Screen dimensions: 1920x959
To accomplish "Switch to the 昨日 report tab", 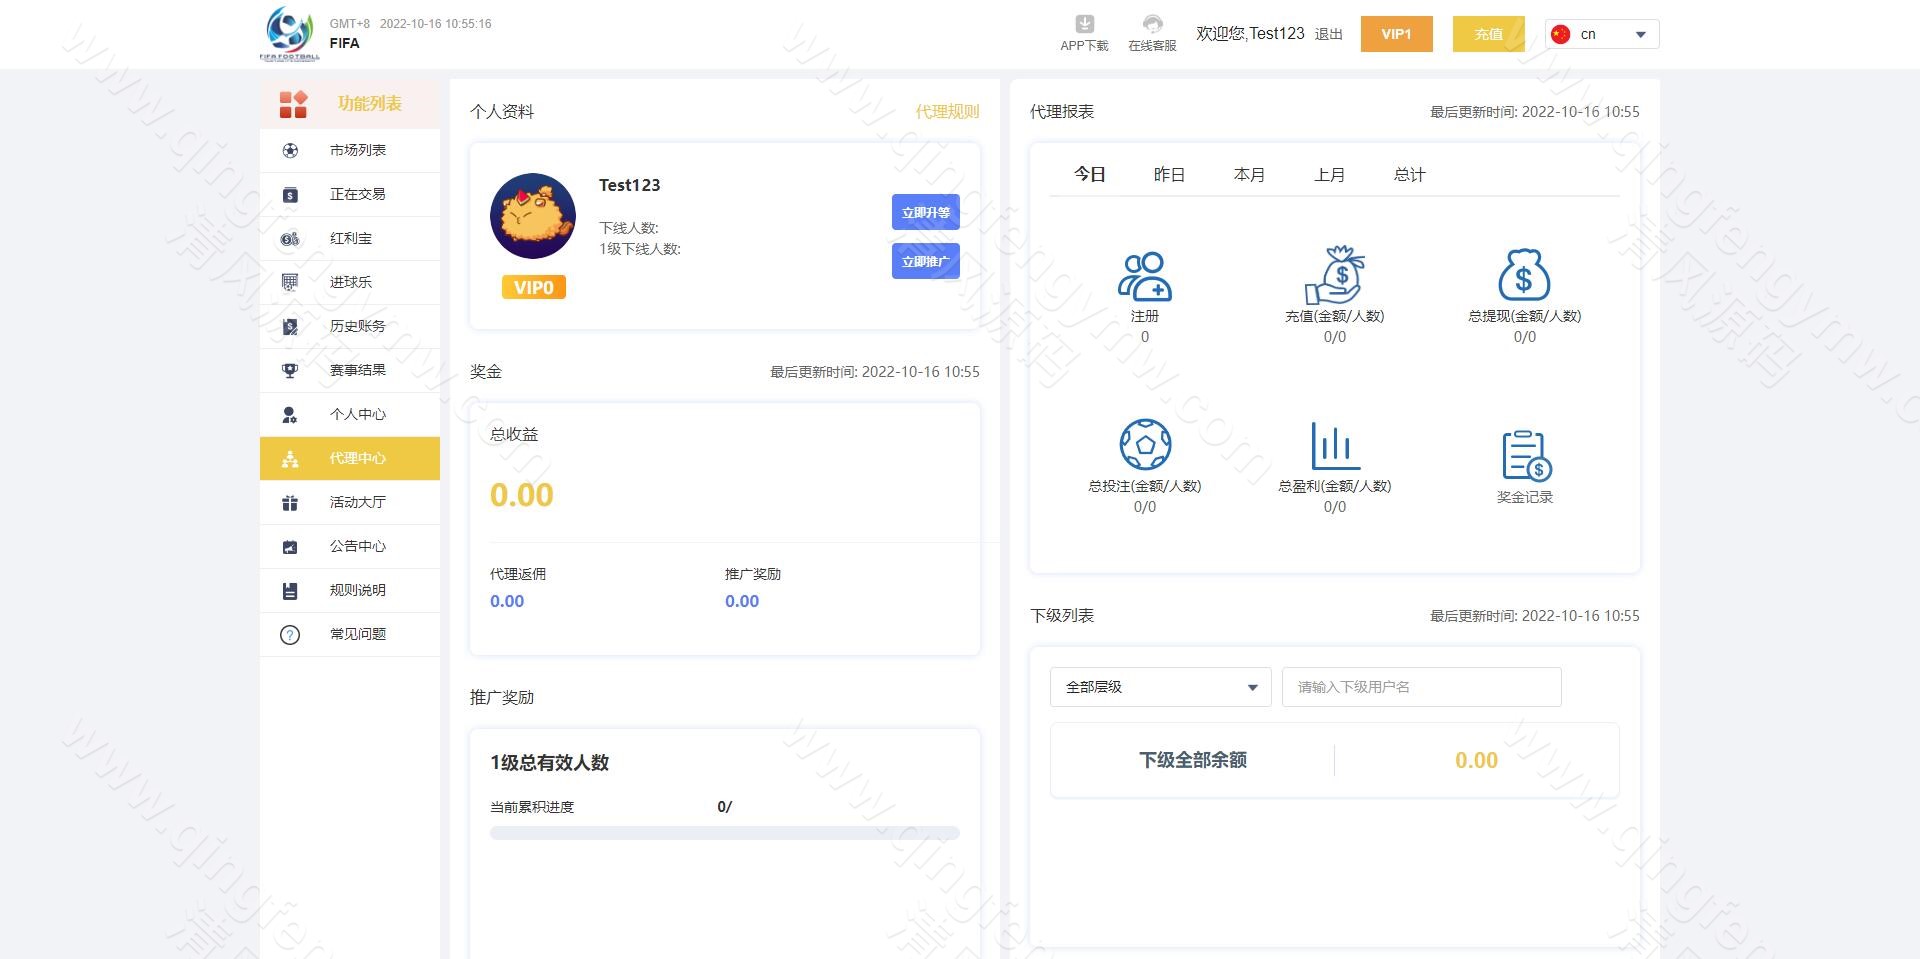I will point(1168,174).
